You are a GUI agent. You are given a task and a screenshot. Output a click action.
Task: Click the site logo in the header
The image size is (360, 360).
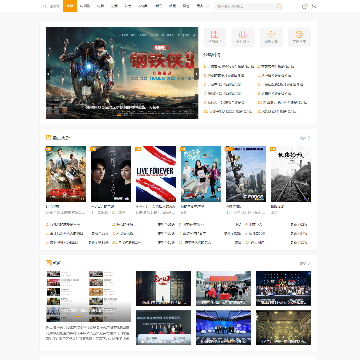pos(50,6)
